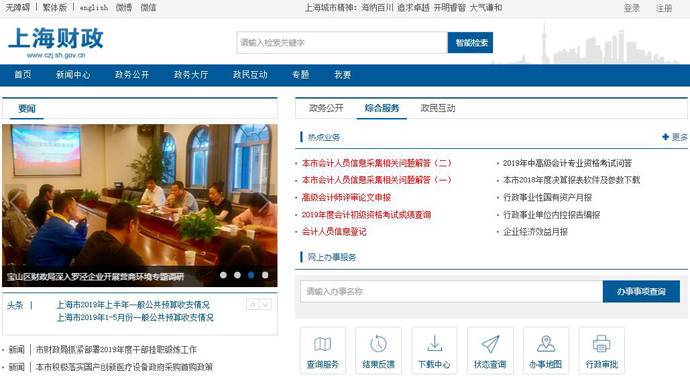Open 本市会计人员信息采集相关问题解答（一）

377,180
